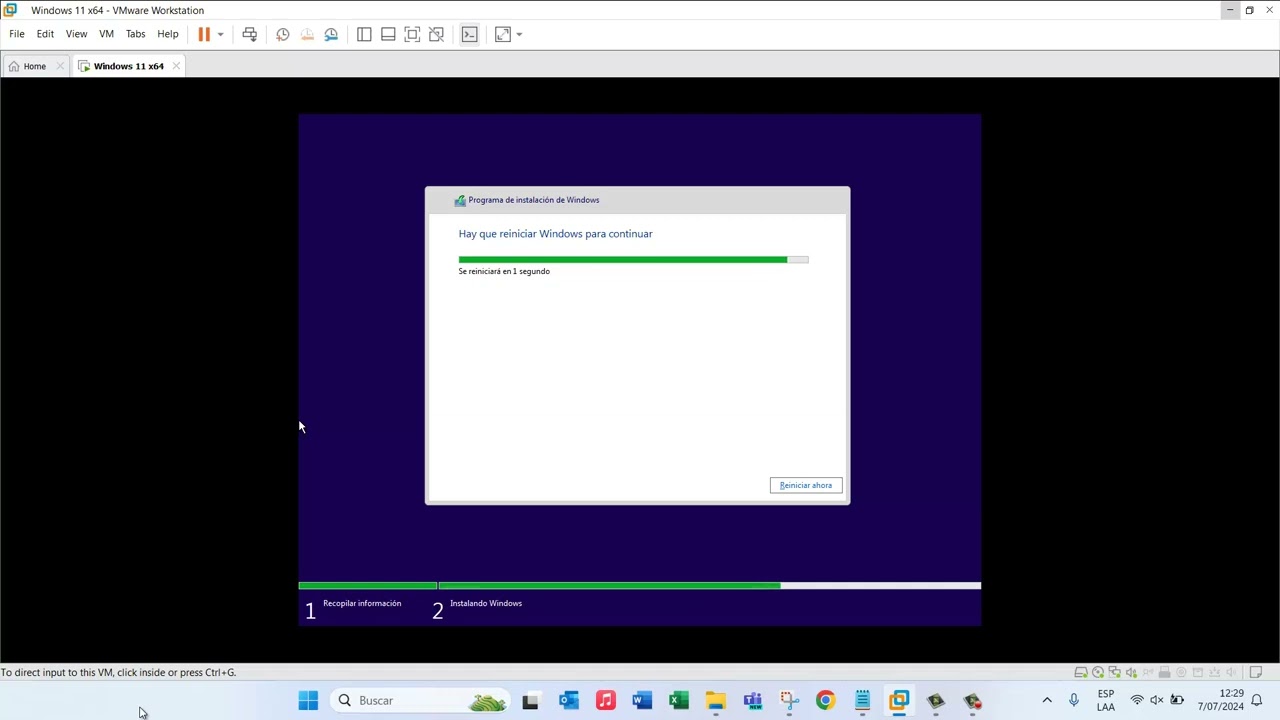Click the Unity mode toolbar icon
The height and width of the screenshot is (720, 1280).
coord(436,34)
